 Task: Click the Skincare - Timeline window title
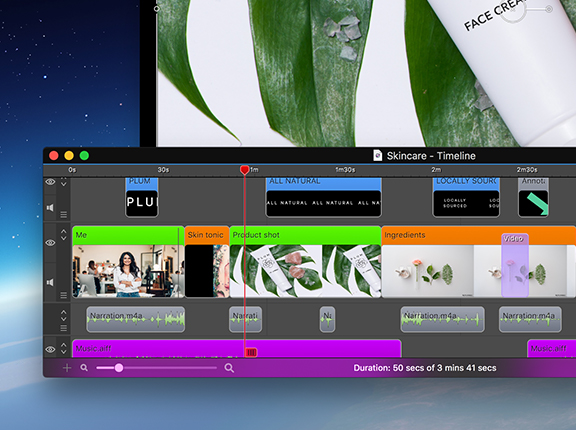click(x=431, y=156)
